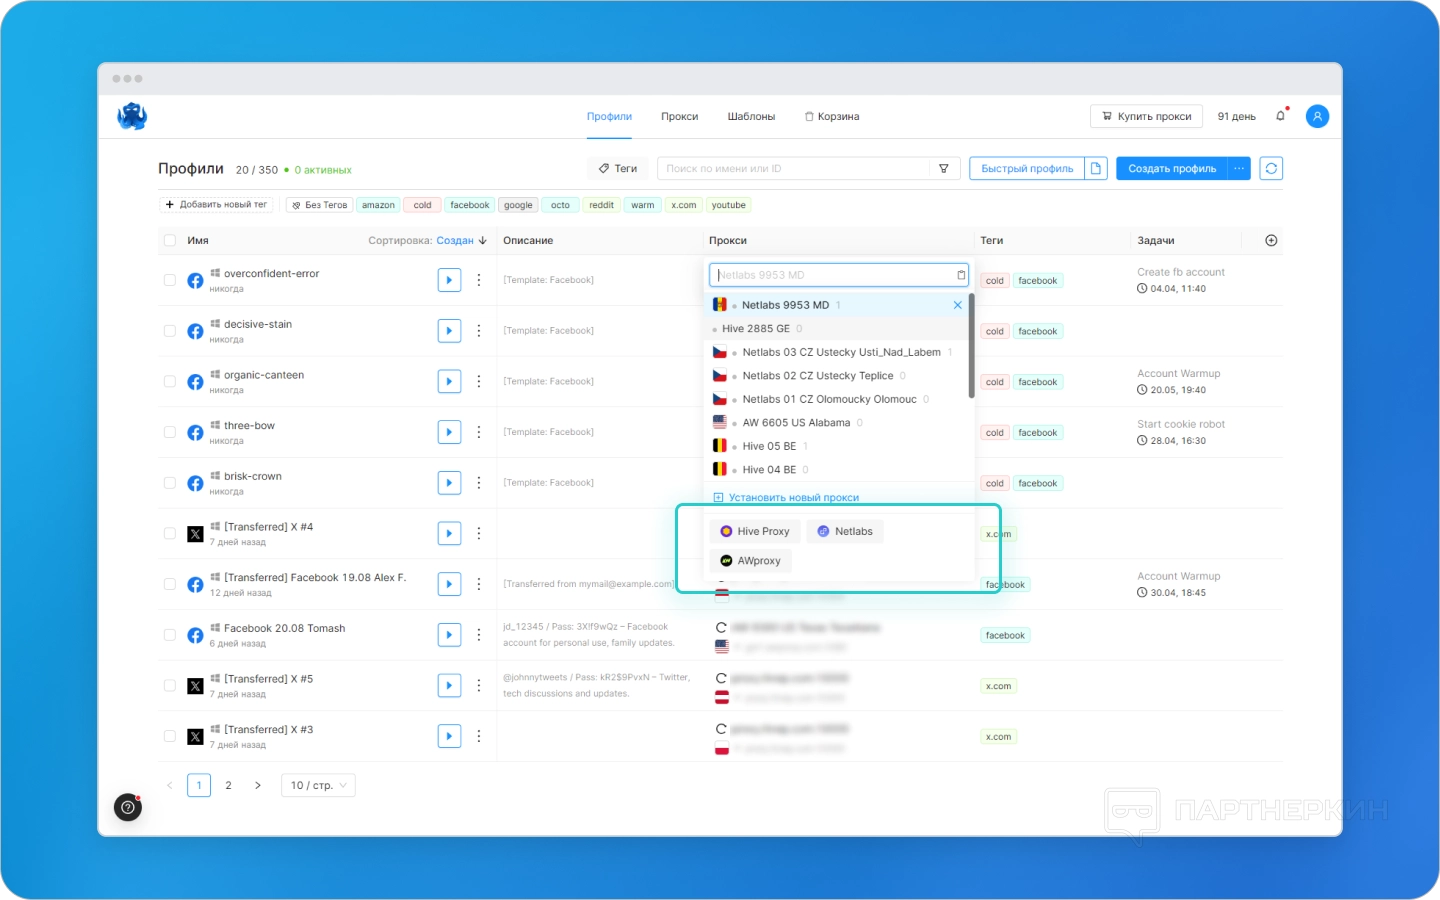The width and height of the screenshot is (1440, 900).
Task: Open the user account avatar
Action: tap(1318, 116)
